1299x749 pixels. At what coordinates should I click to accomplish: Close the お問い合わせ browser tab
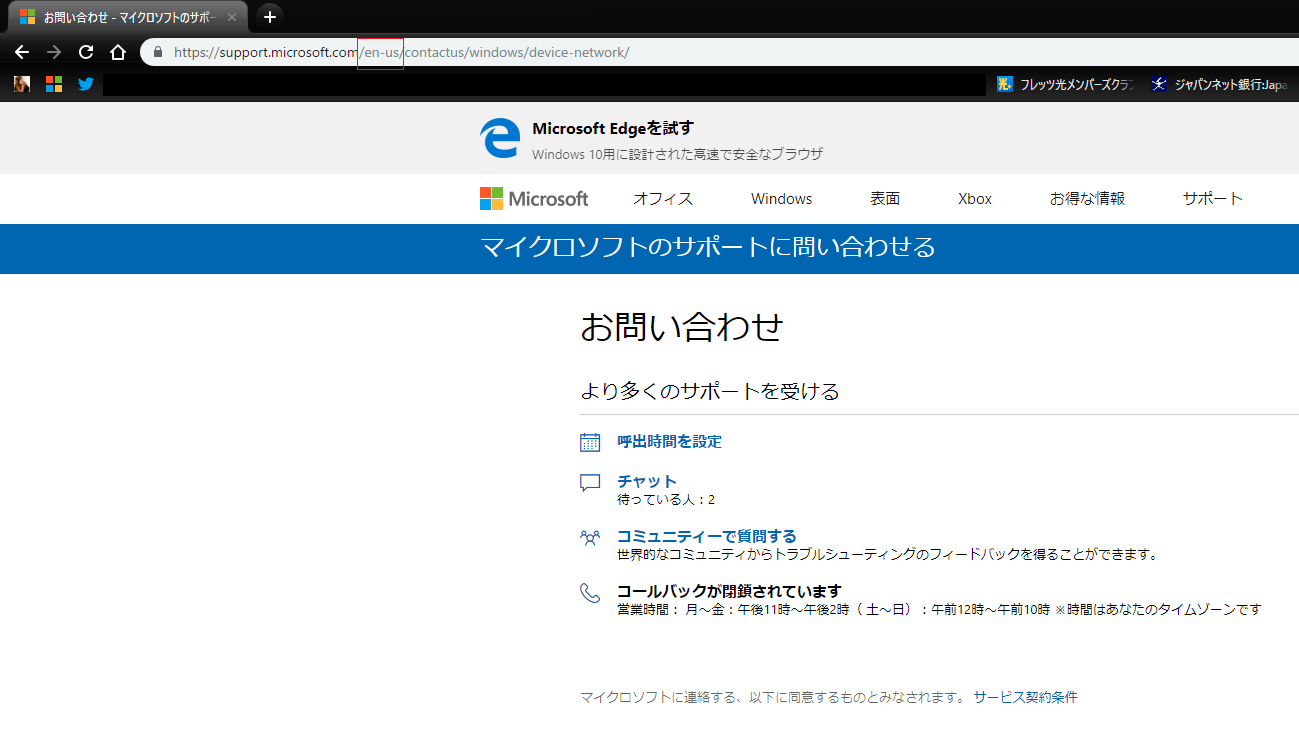click(232, 17)
